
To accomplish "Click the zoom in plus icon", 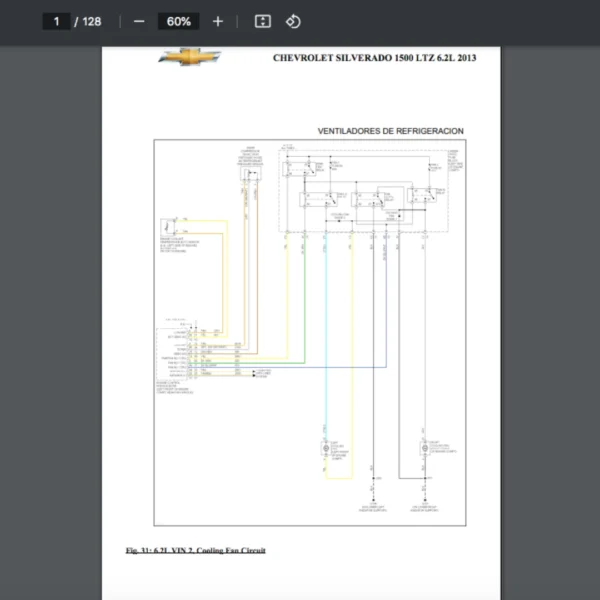I will [218, 21].
